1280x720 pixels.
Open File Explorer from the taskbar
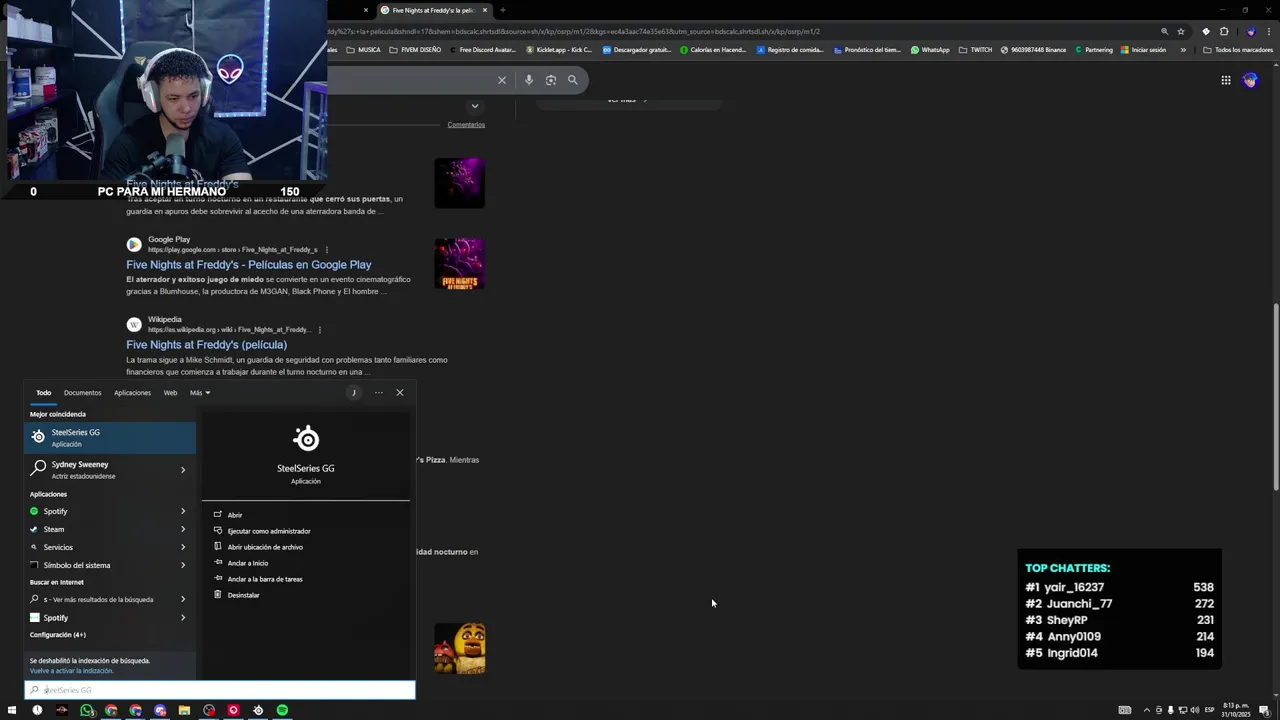[x=184, y=710]
